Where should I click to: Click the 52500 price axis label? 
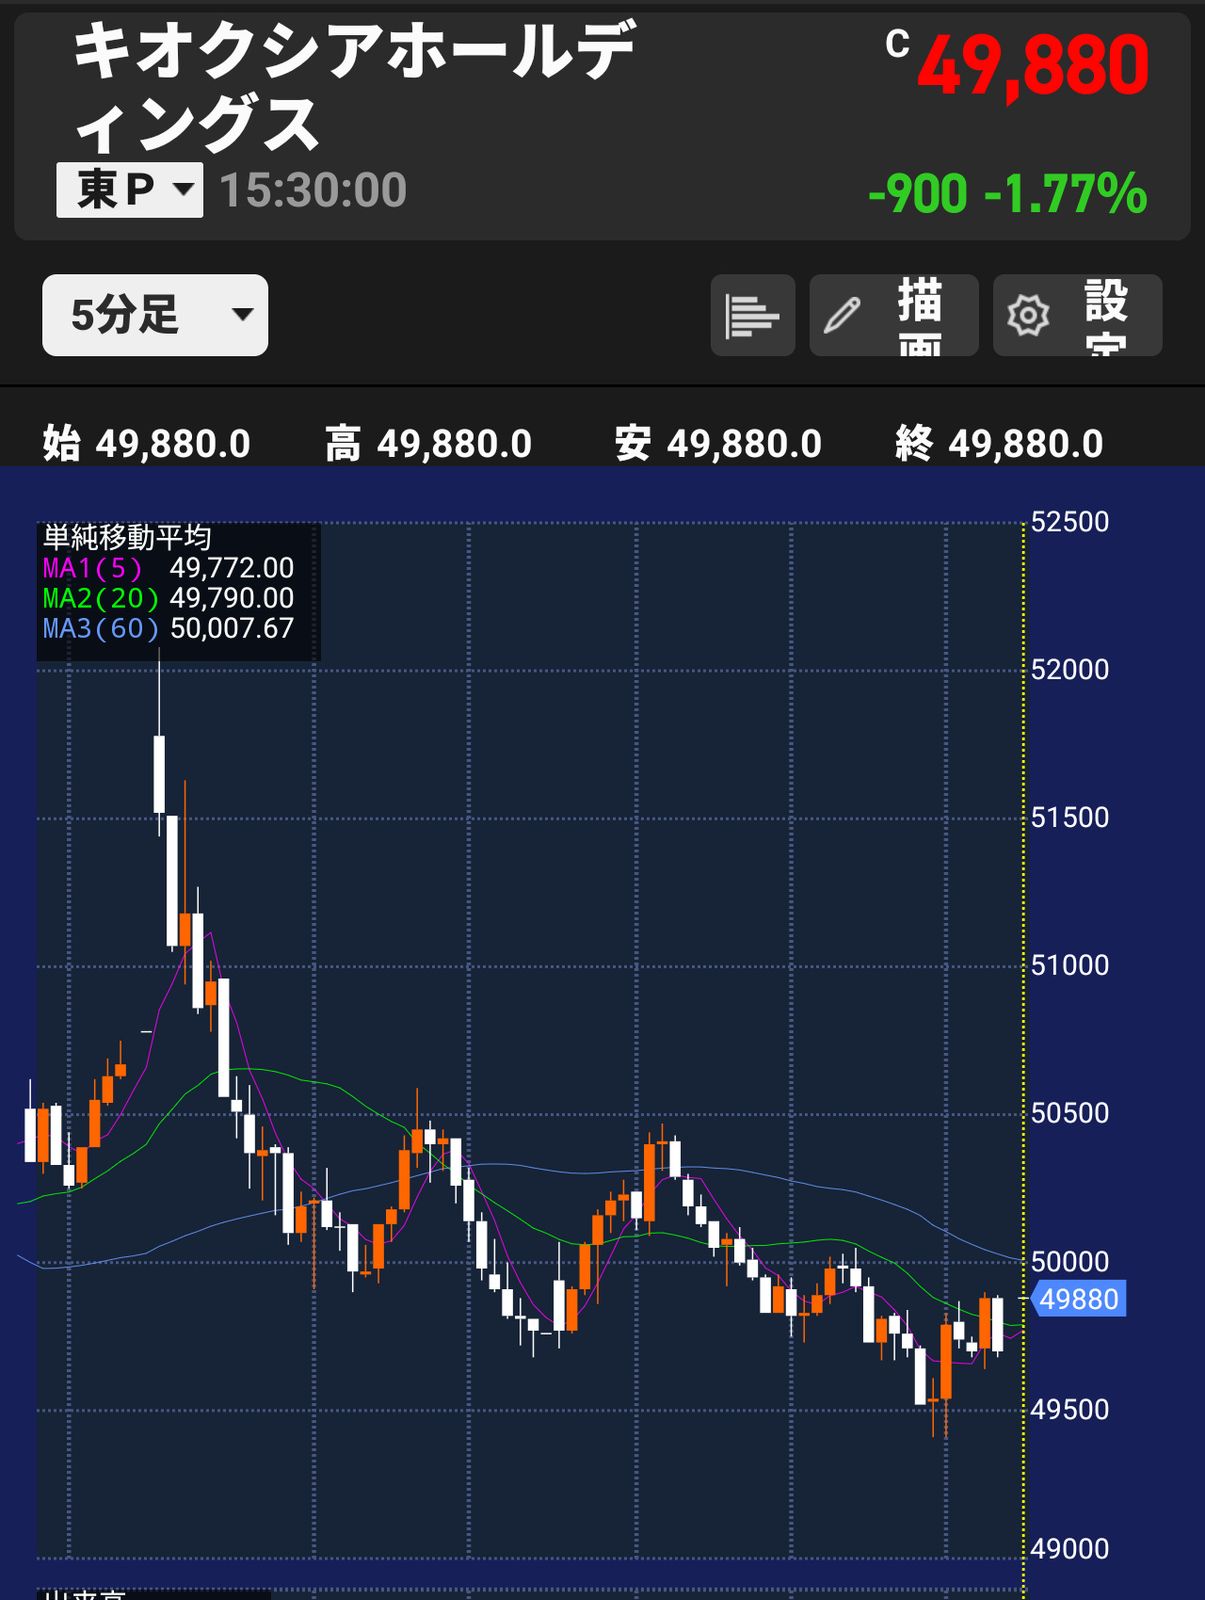1070,522
